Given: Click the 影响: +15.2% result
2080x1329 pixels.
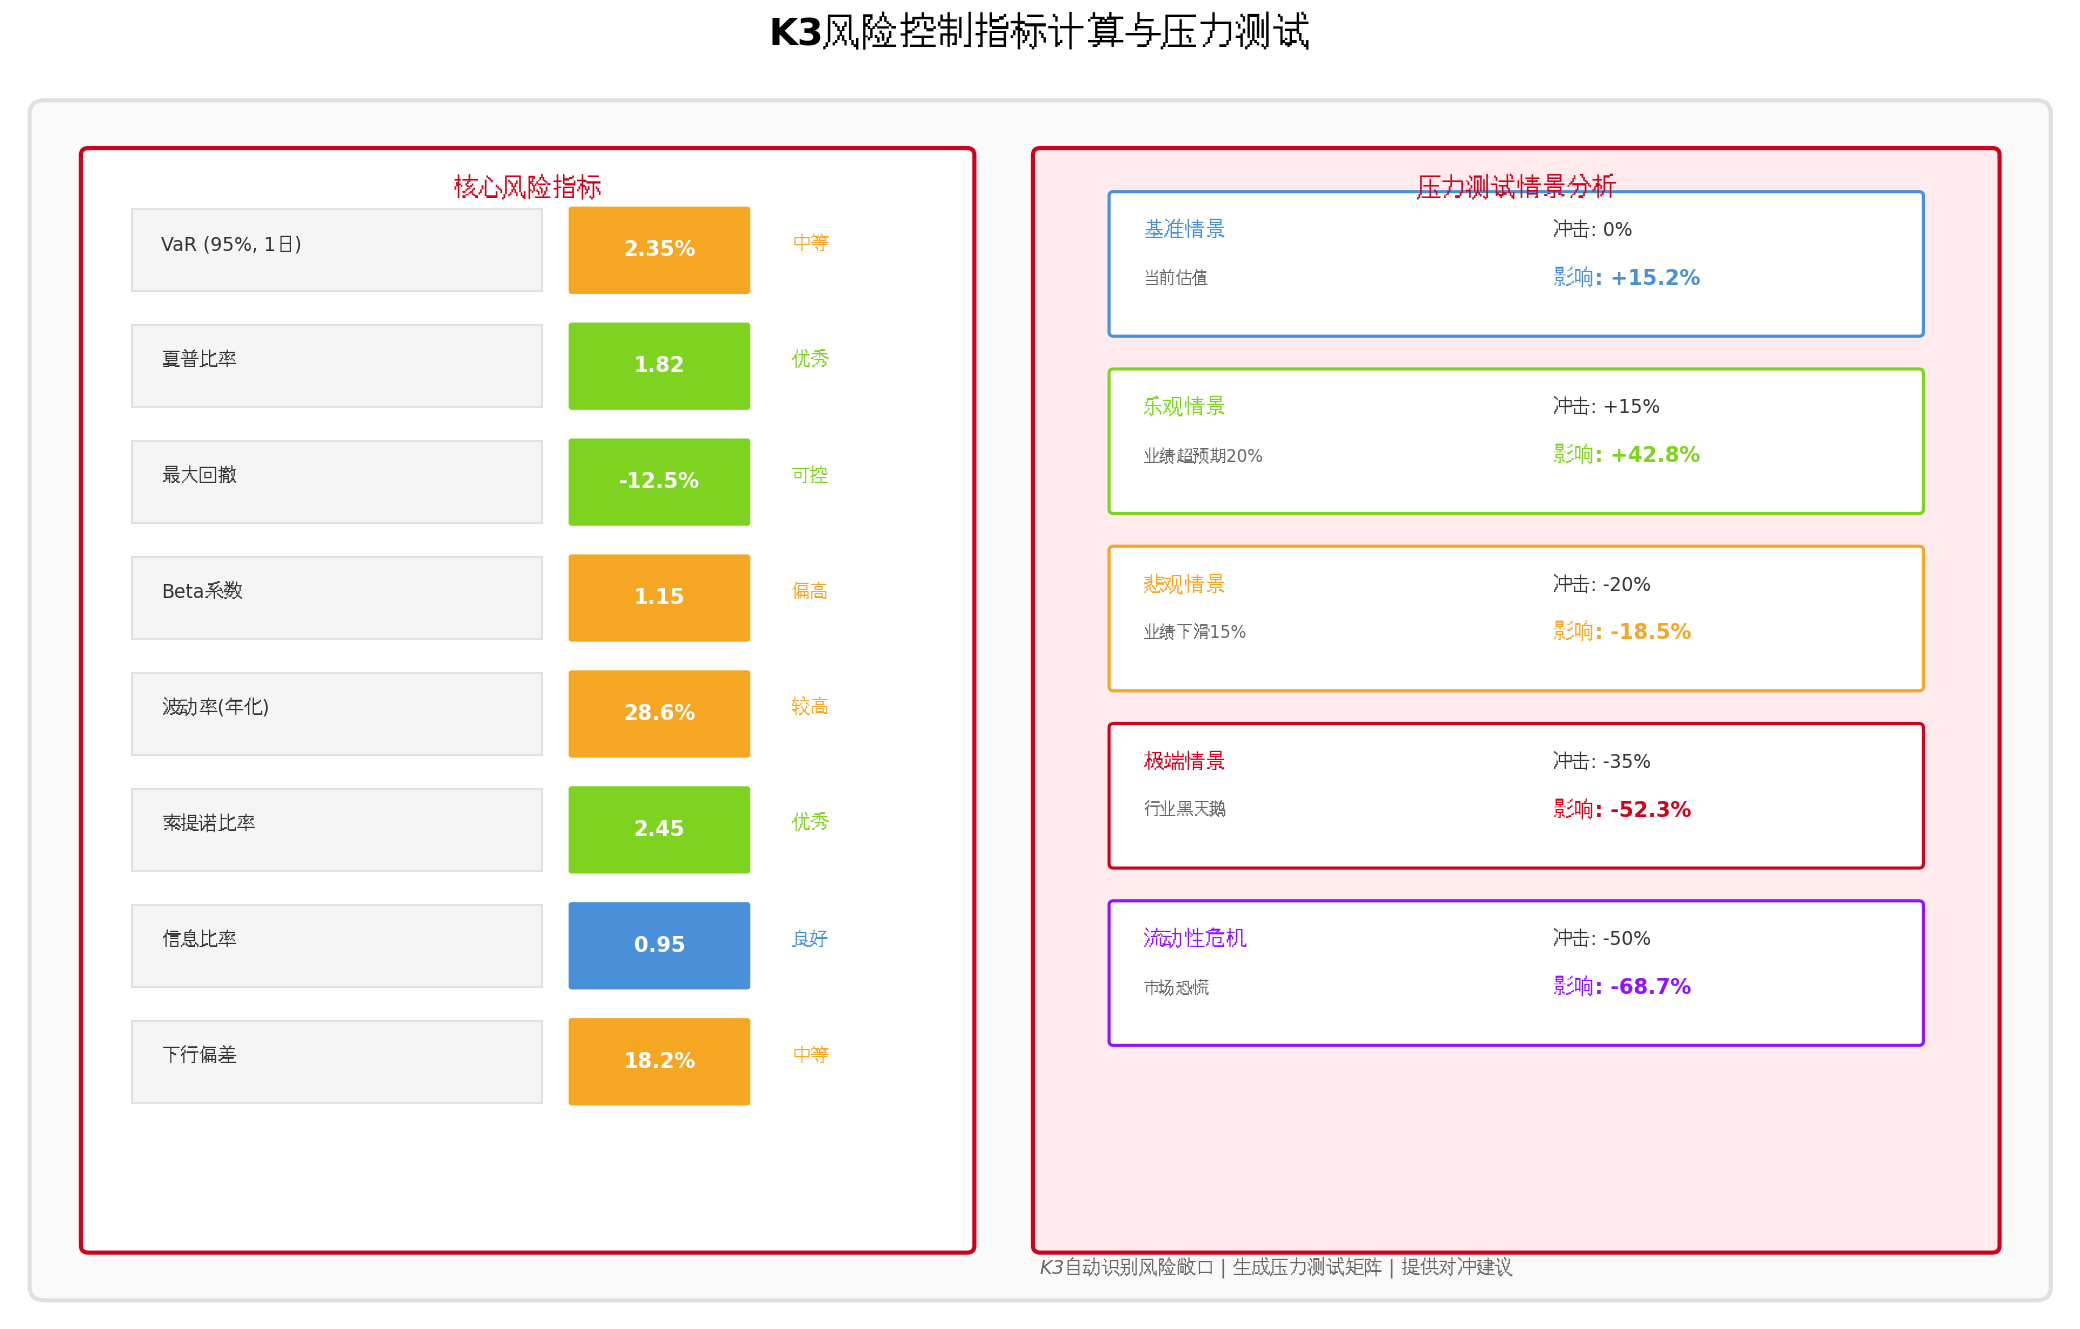Looking at the screenshot, I should click(x=1626, y=278).
